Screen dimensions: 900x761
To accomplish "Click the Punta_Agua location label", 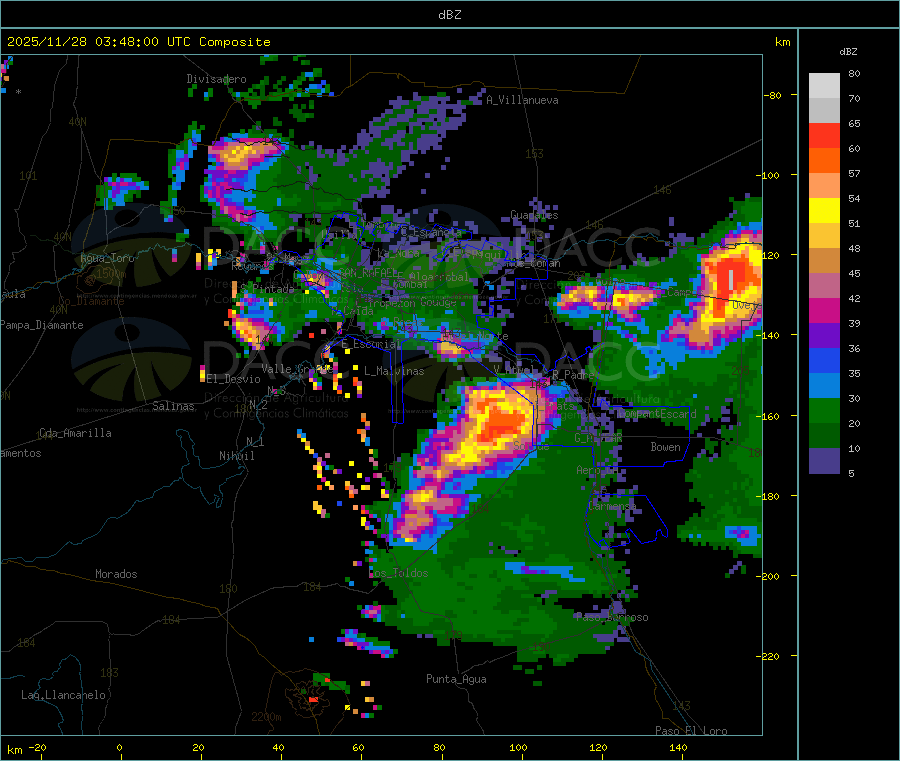I will (456, 679).
